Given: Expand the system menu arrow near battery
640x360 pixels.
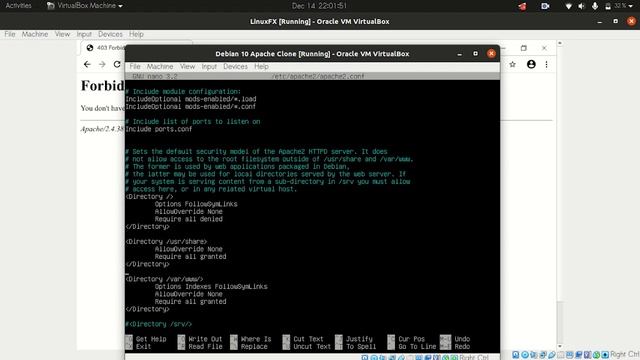Looking at the screenshot, I should click(x=631, y=6).
